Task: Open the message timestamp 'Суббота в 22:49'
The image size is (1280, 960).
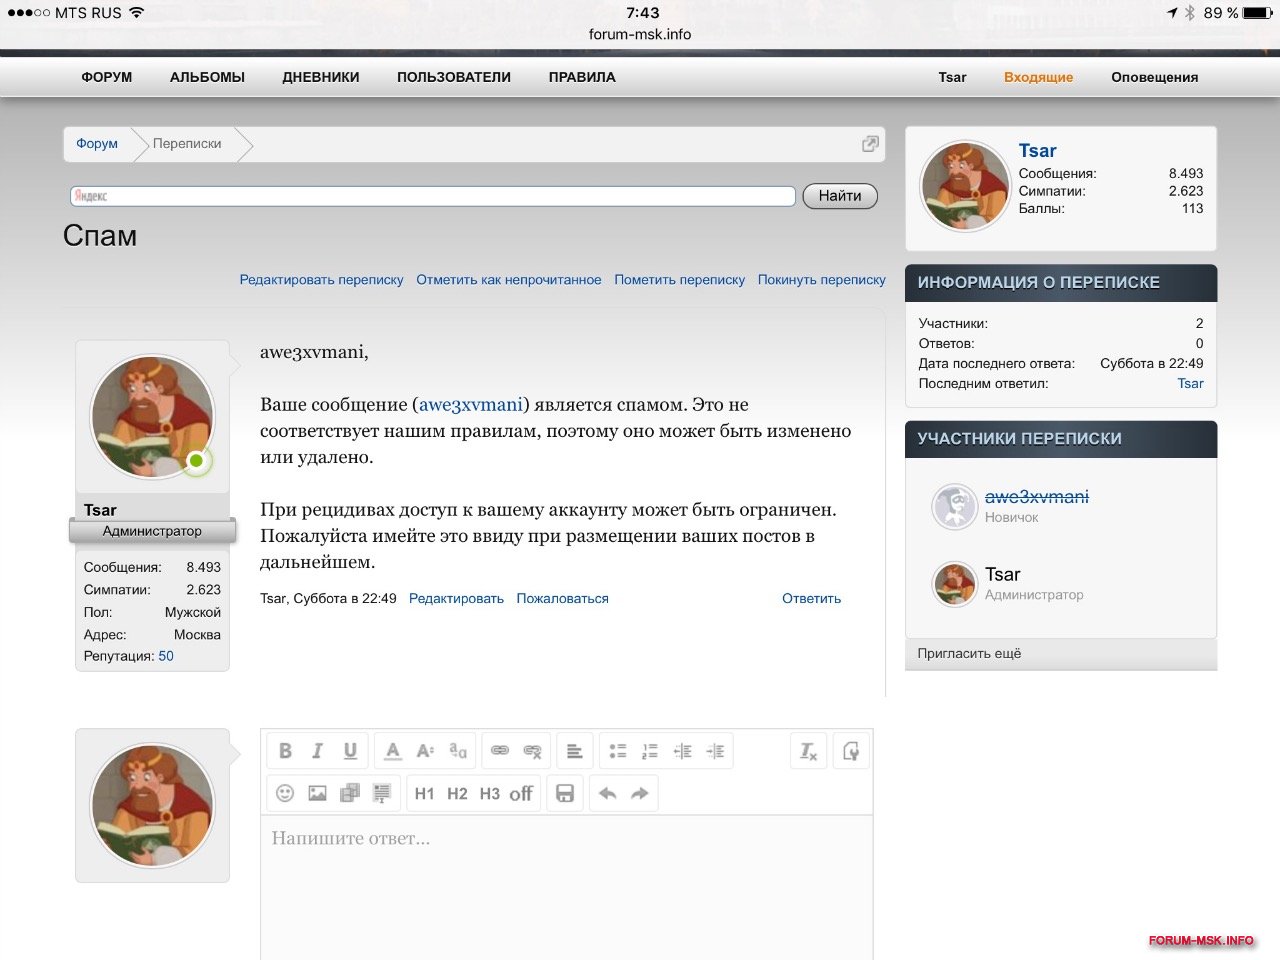Action: pyautogui.click(x=345, y=599)
